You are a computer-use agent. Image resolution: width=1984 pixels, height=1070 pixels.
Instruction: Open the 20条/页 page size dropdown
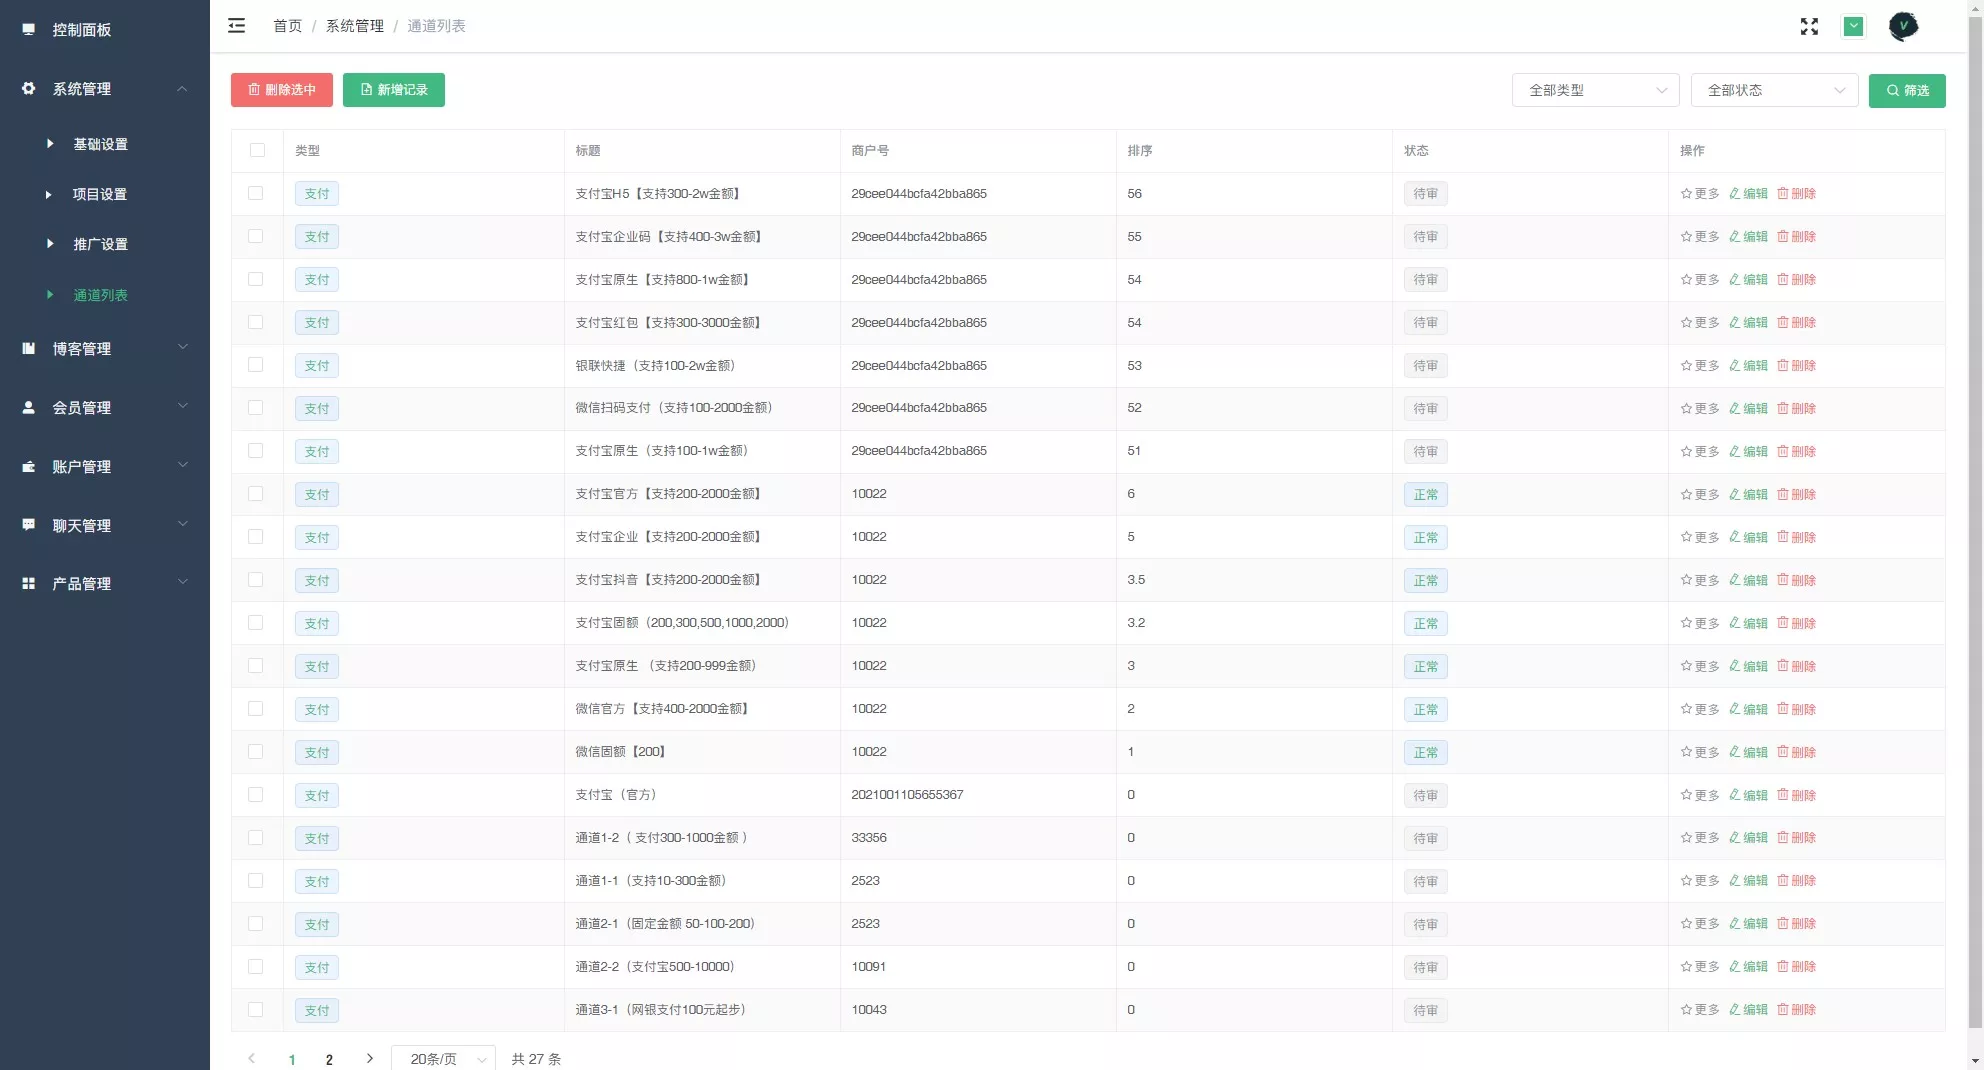click(x=443, y=1058)
